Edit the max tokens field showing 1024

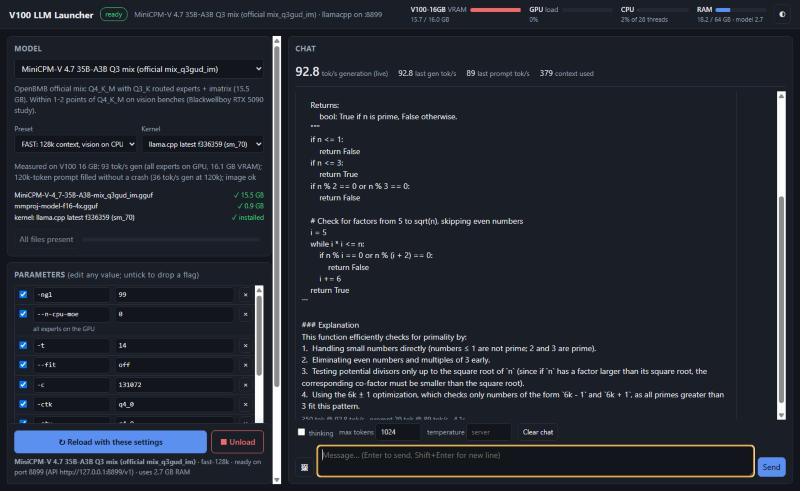(398, 432)
